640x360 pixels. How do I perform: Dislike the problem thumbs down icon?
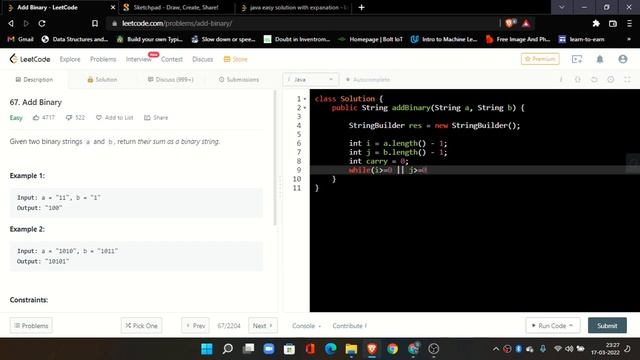[69, 118]
